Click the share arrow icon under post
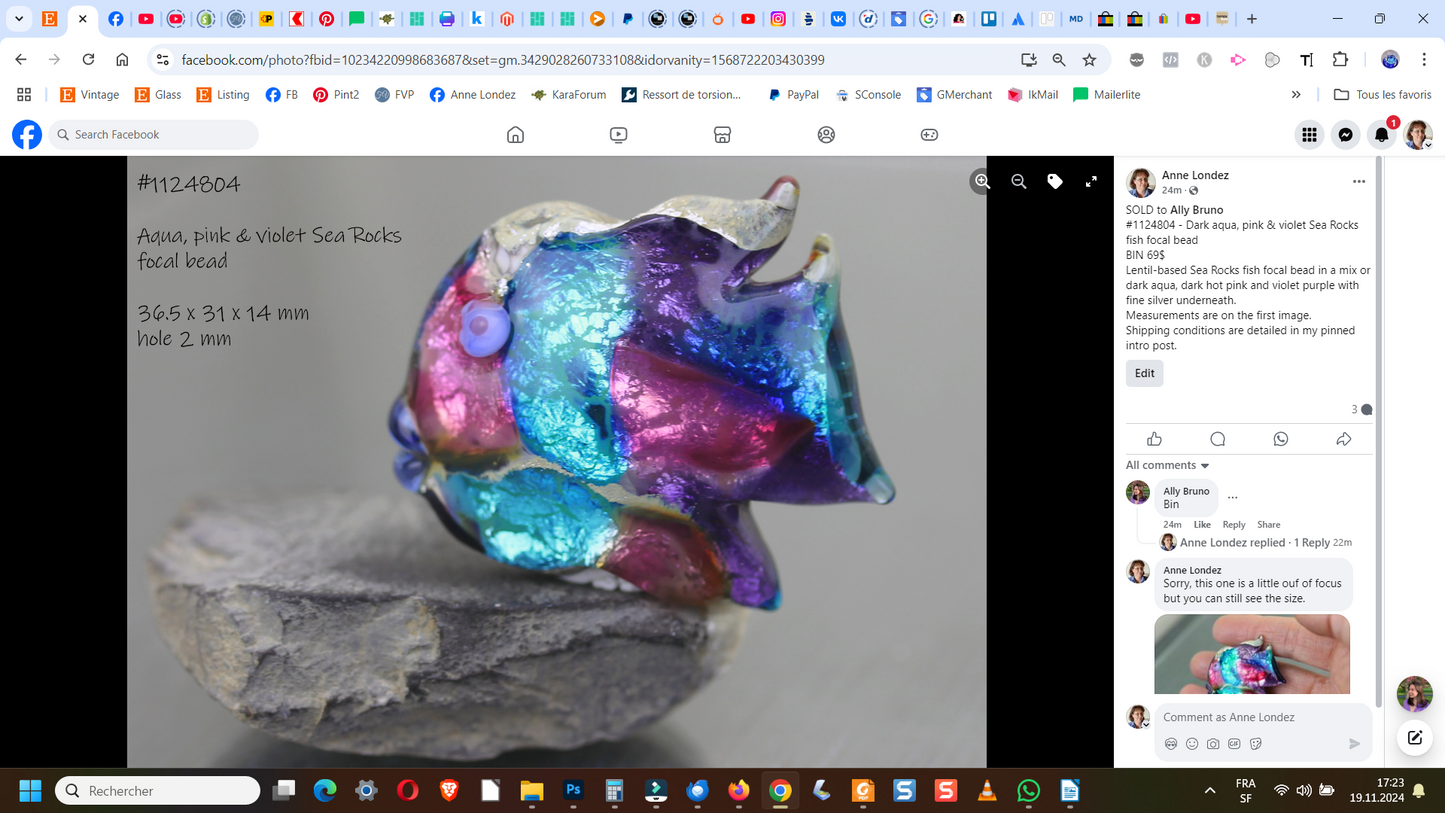The height and width of the screenshot is (813, 1445). click(1344, 439)
